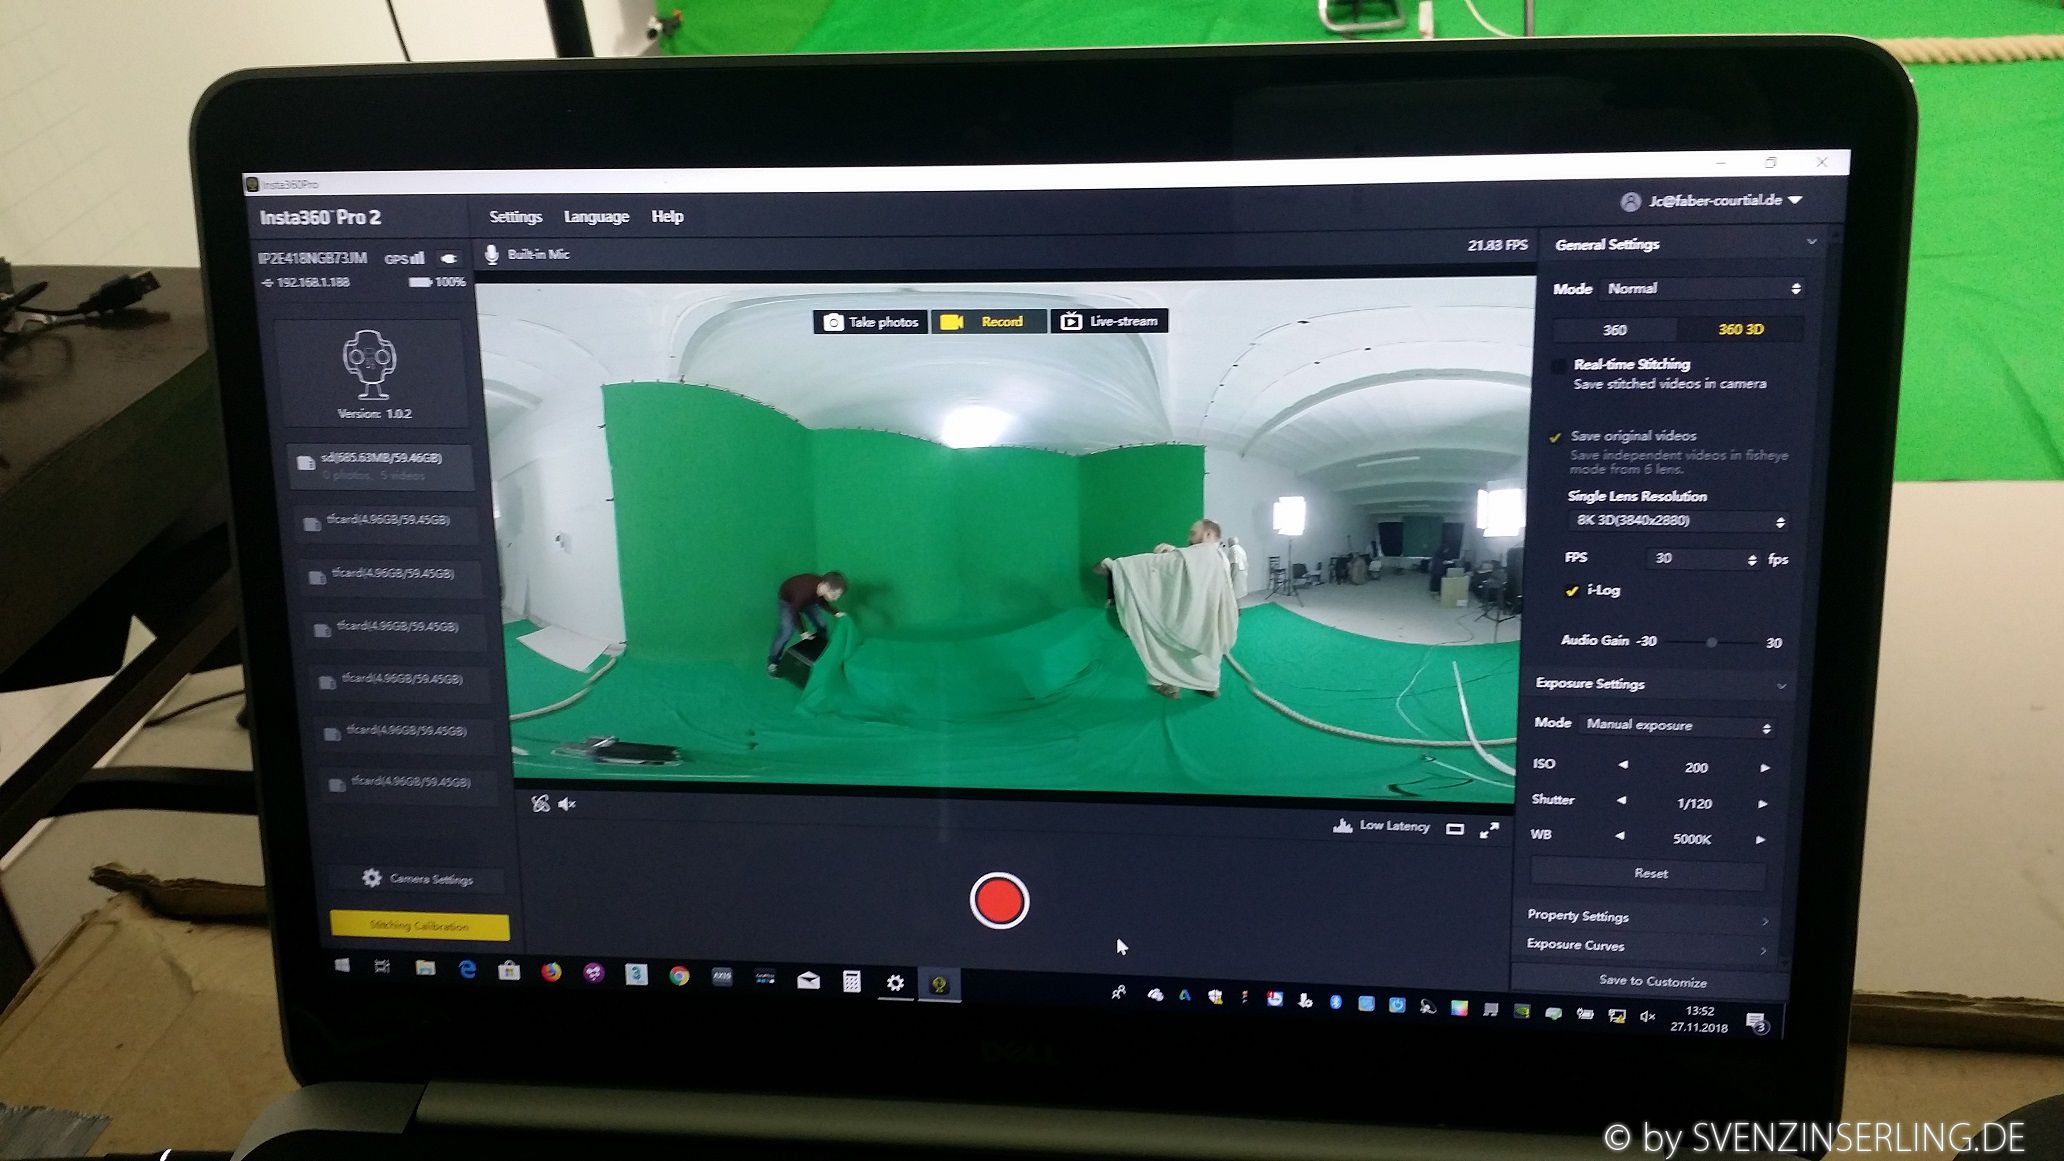Open the Jc@faber-courtial.de account dropdown
Image resolution: width=2064 pixels, height=1161 pixels.
[x=1713, y=201]
